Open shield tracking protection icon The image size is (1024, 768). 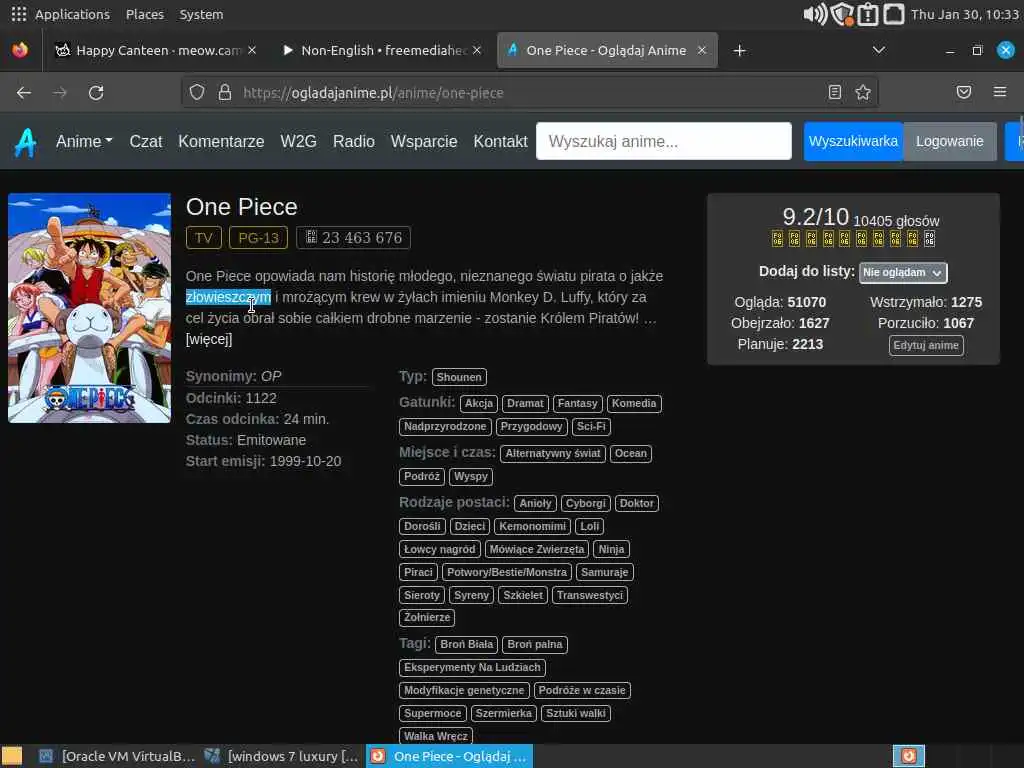coord(197,92)
